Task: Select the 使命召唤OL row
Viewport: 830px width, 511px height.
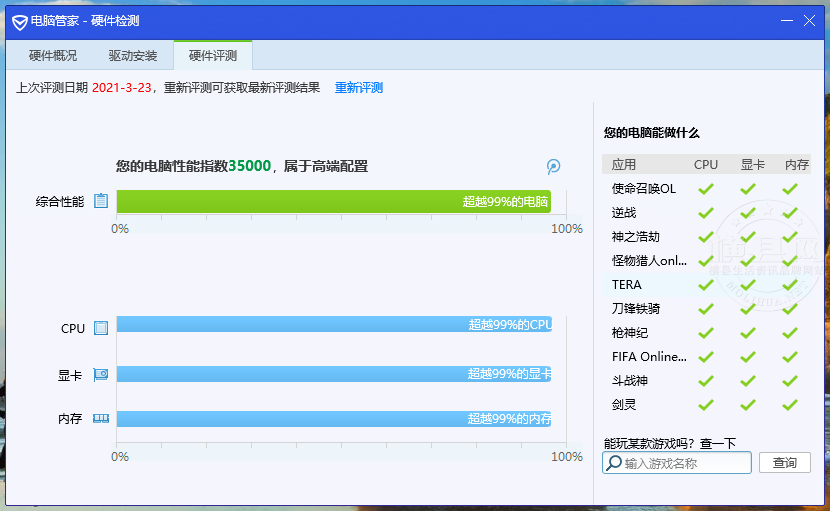Action: [706, 189]
